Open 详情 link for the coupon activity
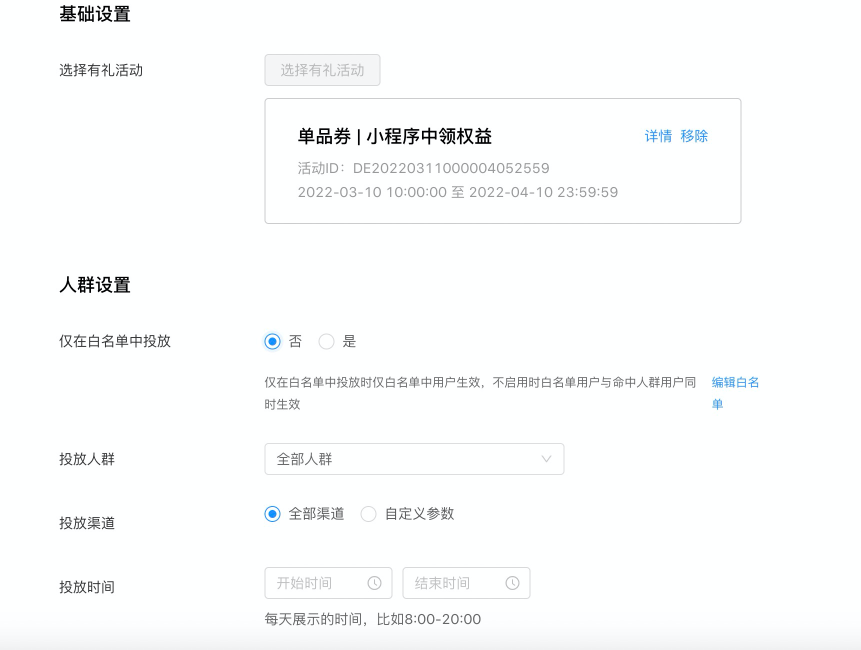 click(x=658, y=136)
